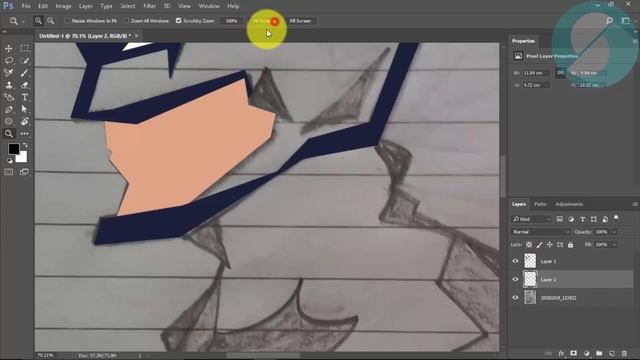Choose Zoom In mode in options bar
Image resolution: width=640 pixels, height=360 pixels.
point(38,20)
